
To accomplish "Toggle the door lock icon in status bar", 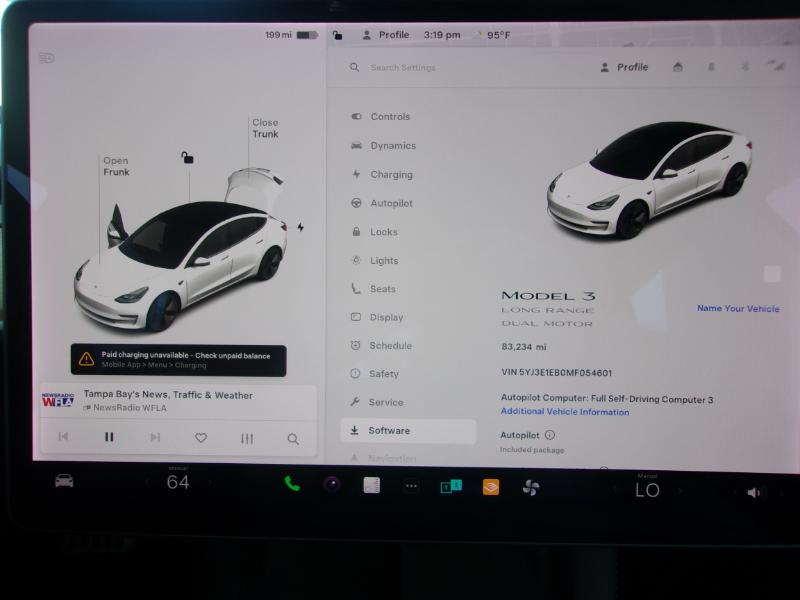I will (338, 35).
